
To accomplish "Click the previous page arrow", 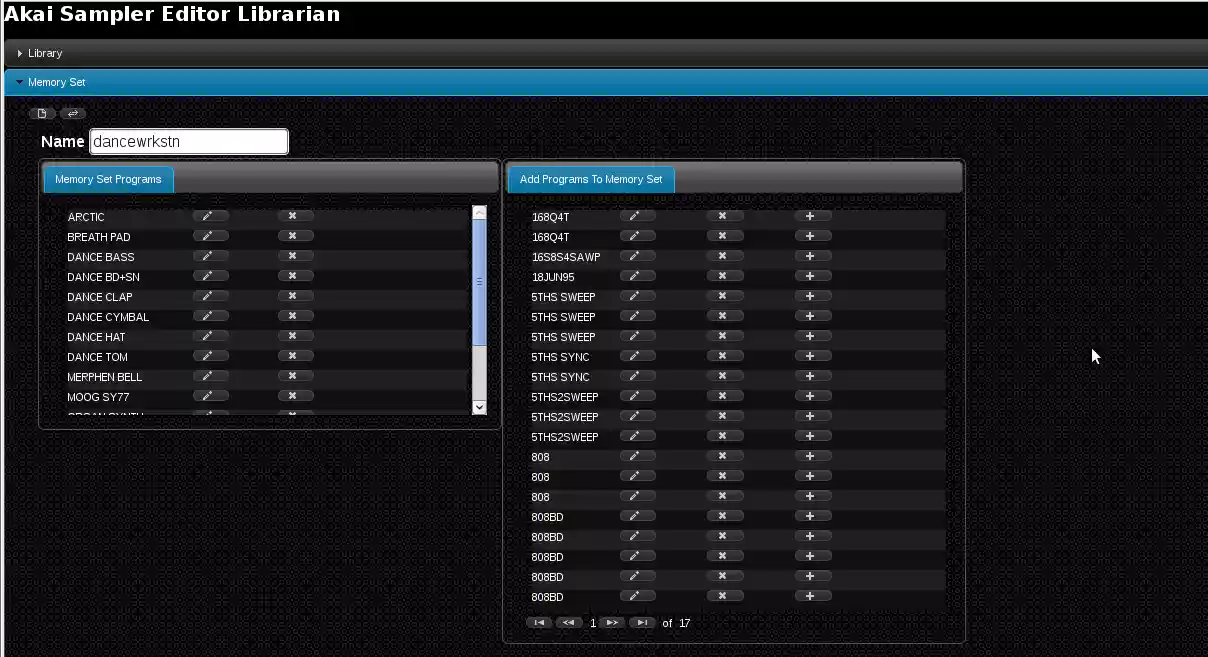I will click(569, 622).
